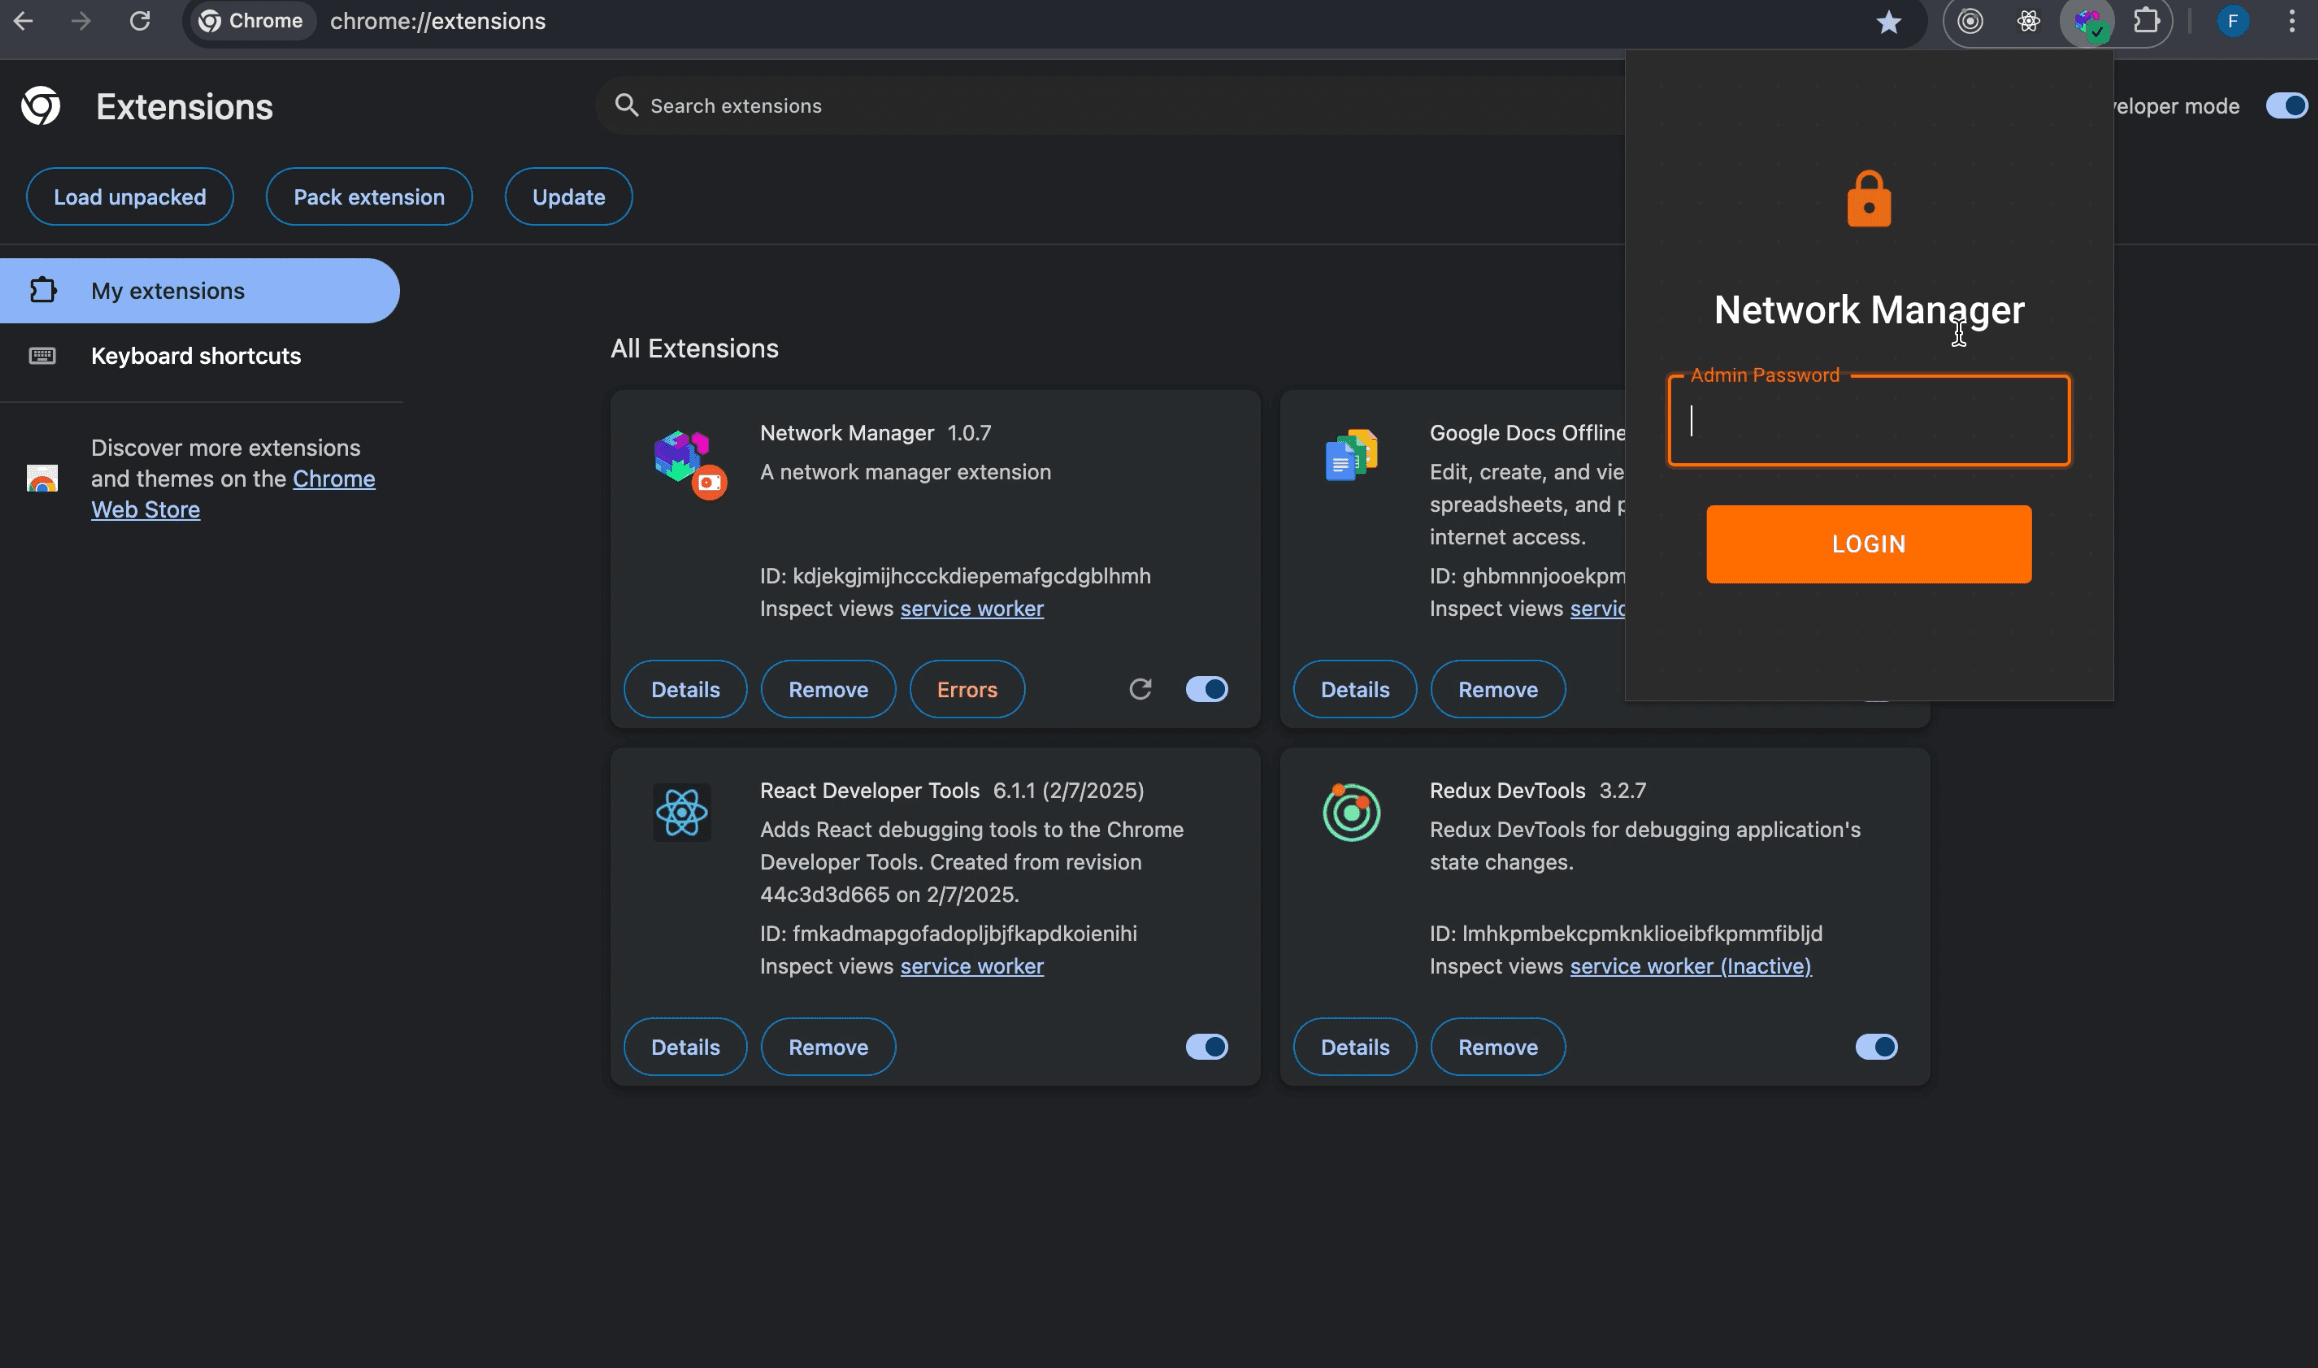The image size is (2318, 1368).
Task: Focus the Admin Password field
Action: [1868, 421]
